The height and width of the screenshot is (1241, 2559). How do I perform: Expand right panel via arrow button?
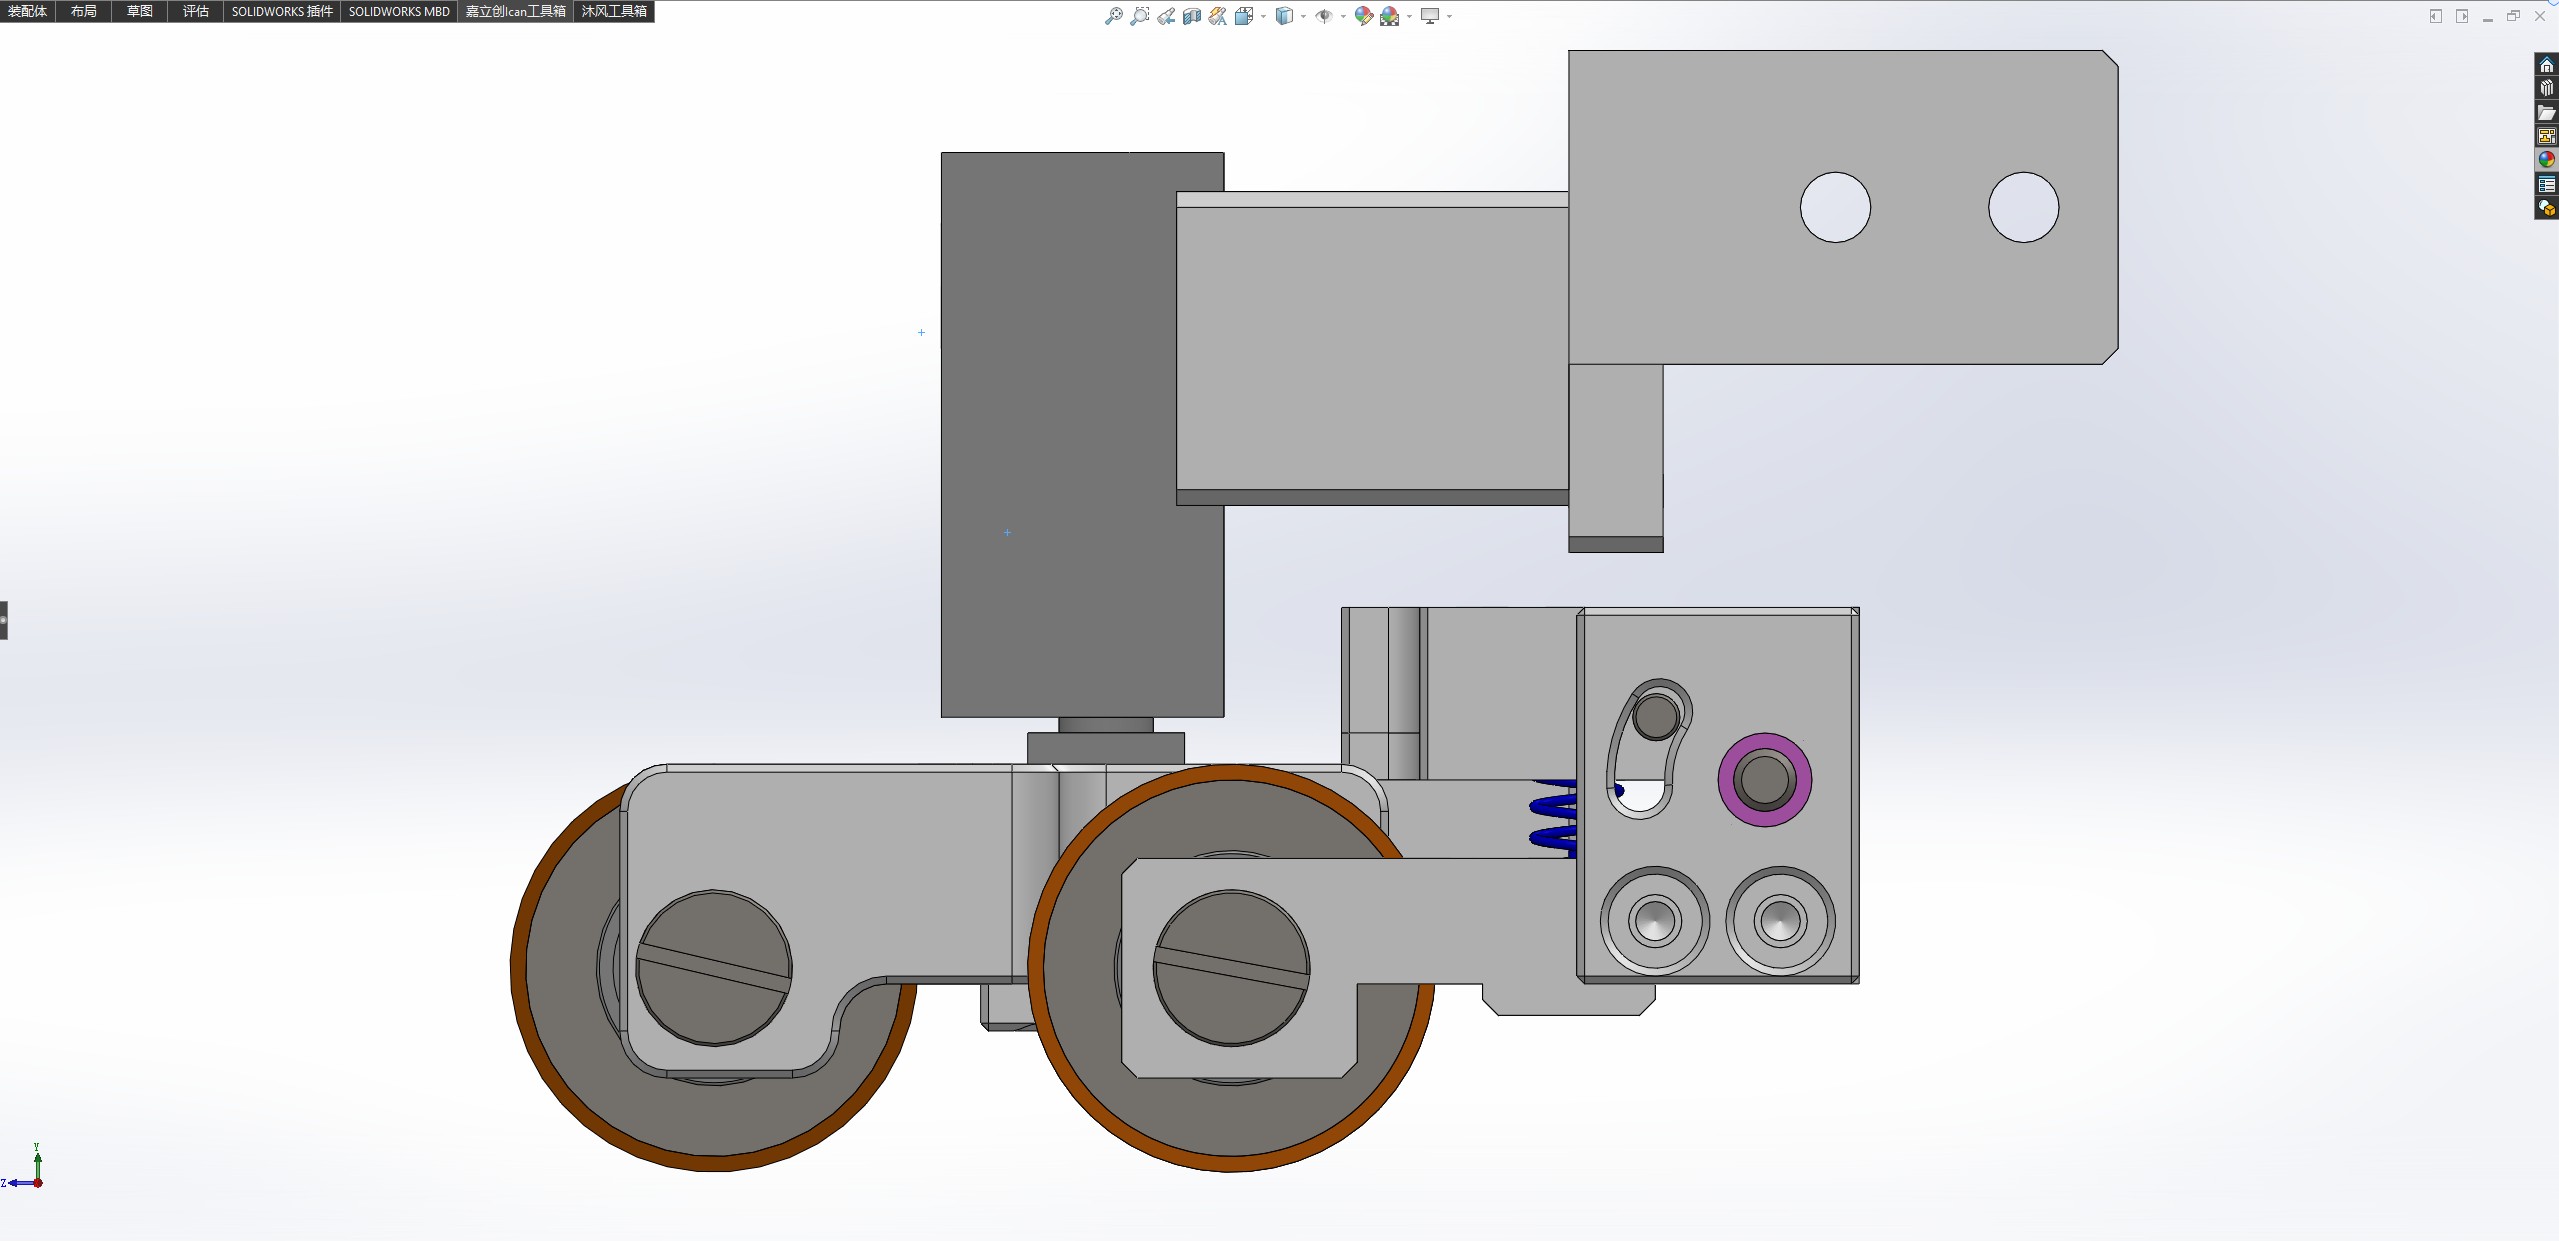[2461, 16]
